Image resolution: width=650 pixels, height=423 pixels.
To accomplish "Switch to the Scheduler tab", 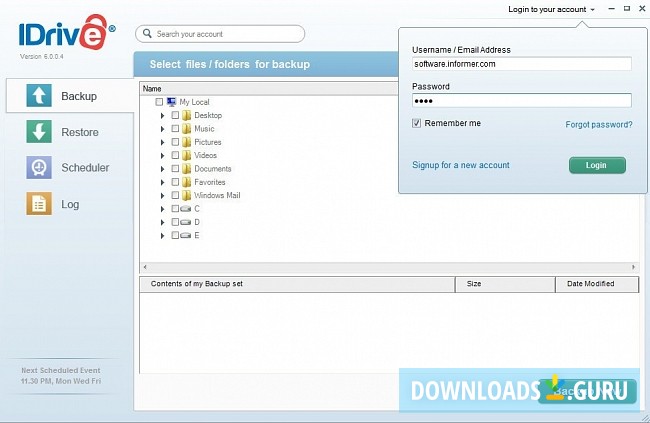I will click(70, 168).
